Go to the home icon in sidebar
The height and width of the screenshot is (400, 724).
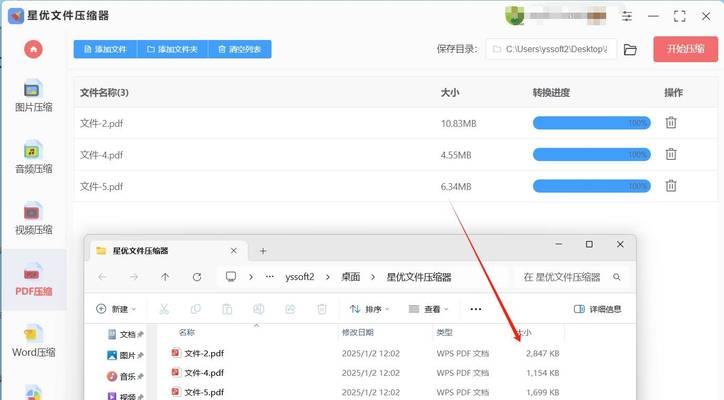(33, 49)
